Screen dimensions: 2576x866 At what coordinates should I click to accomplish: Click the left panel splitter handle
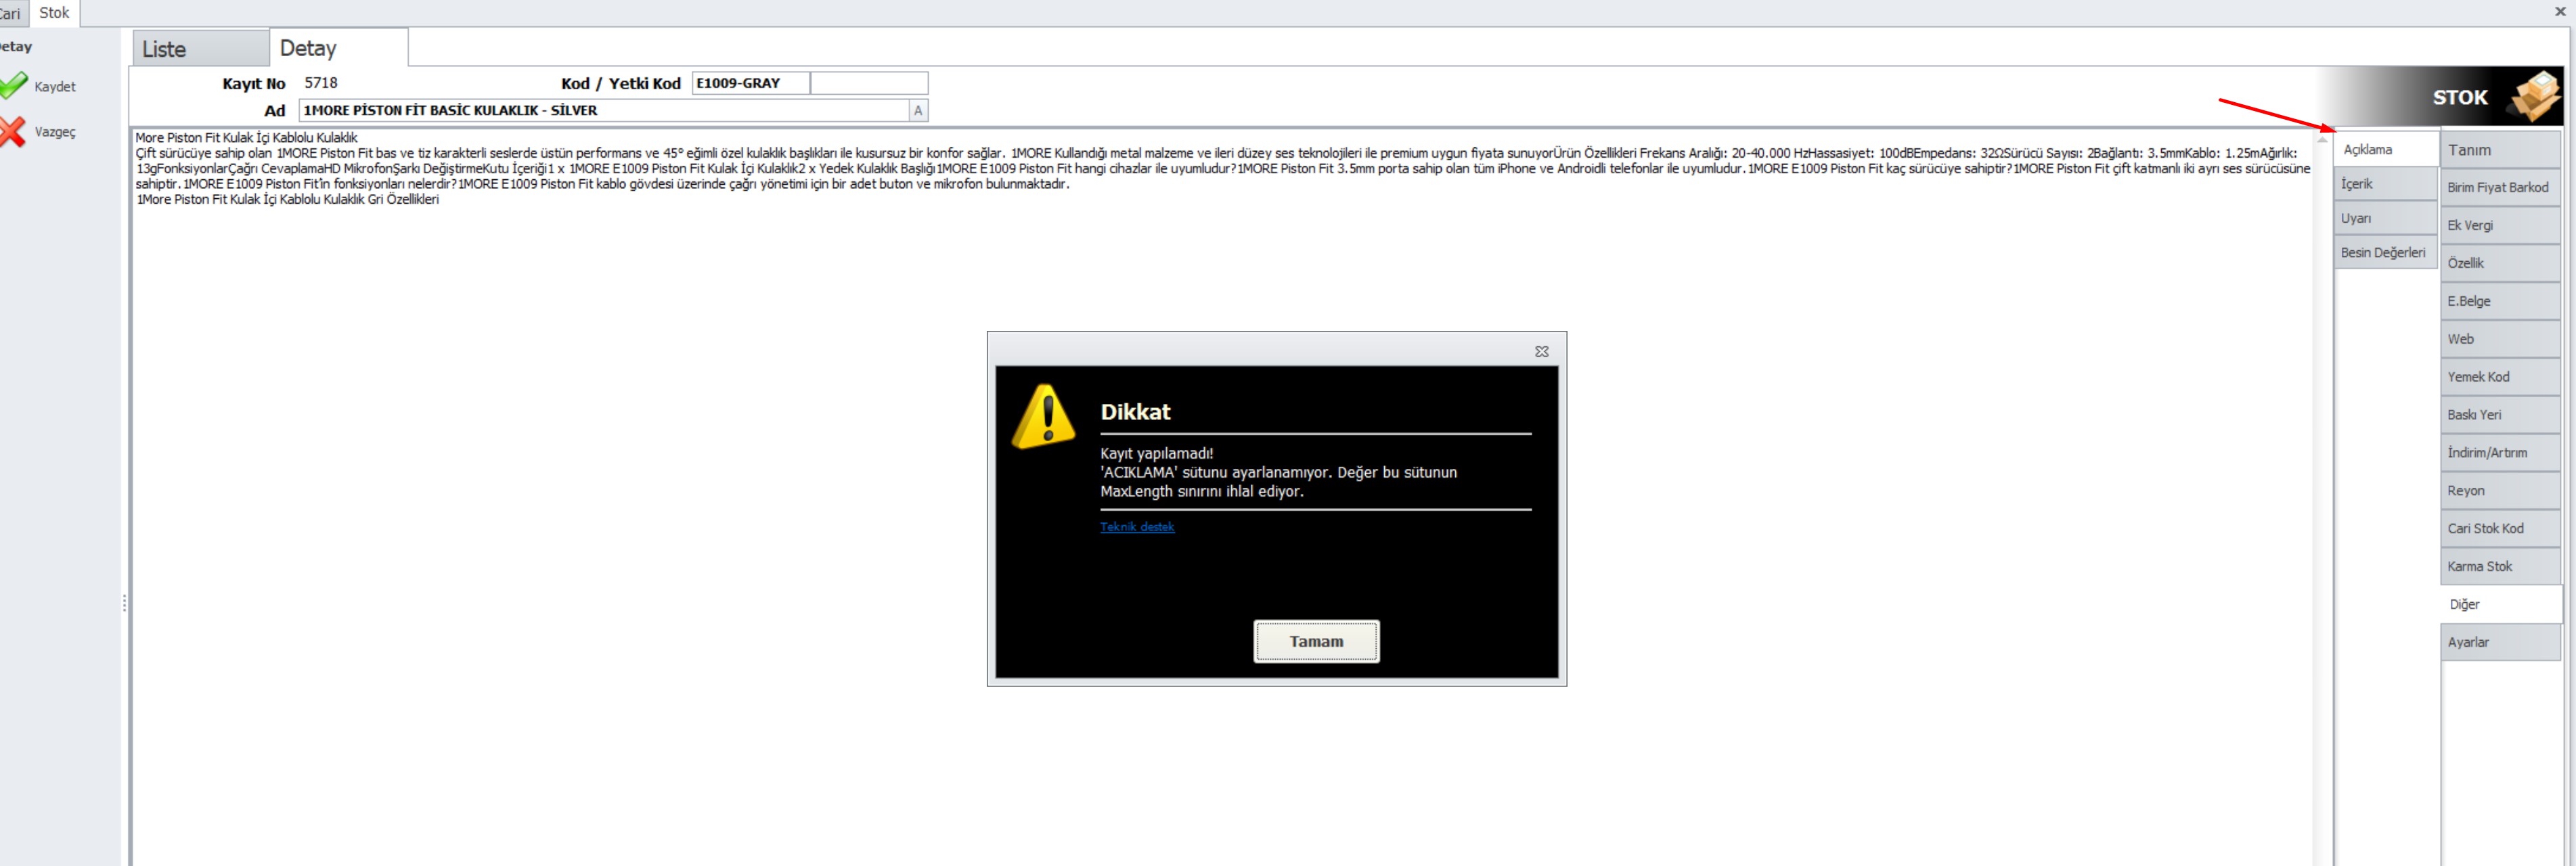tap(124, 603)
